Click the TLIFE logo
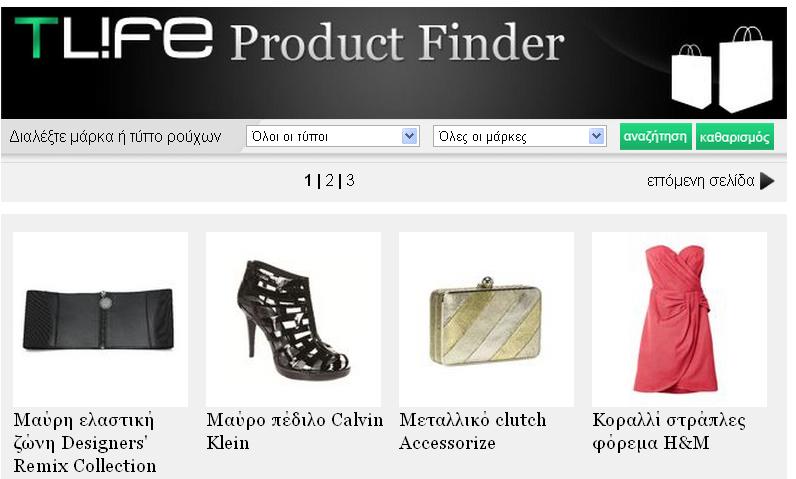This screenshot has width=796, height=479. click(x=113, y=38)
